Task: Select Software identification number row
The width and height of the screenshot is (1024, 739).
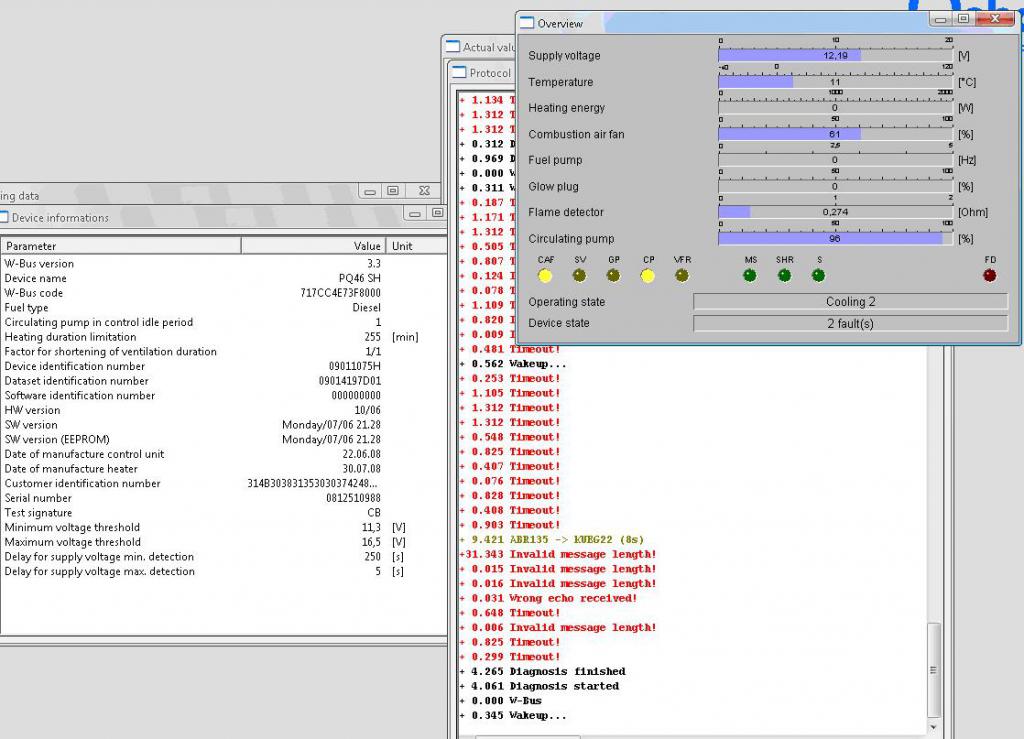Action: pos(223,396)
